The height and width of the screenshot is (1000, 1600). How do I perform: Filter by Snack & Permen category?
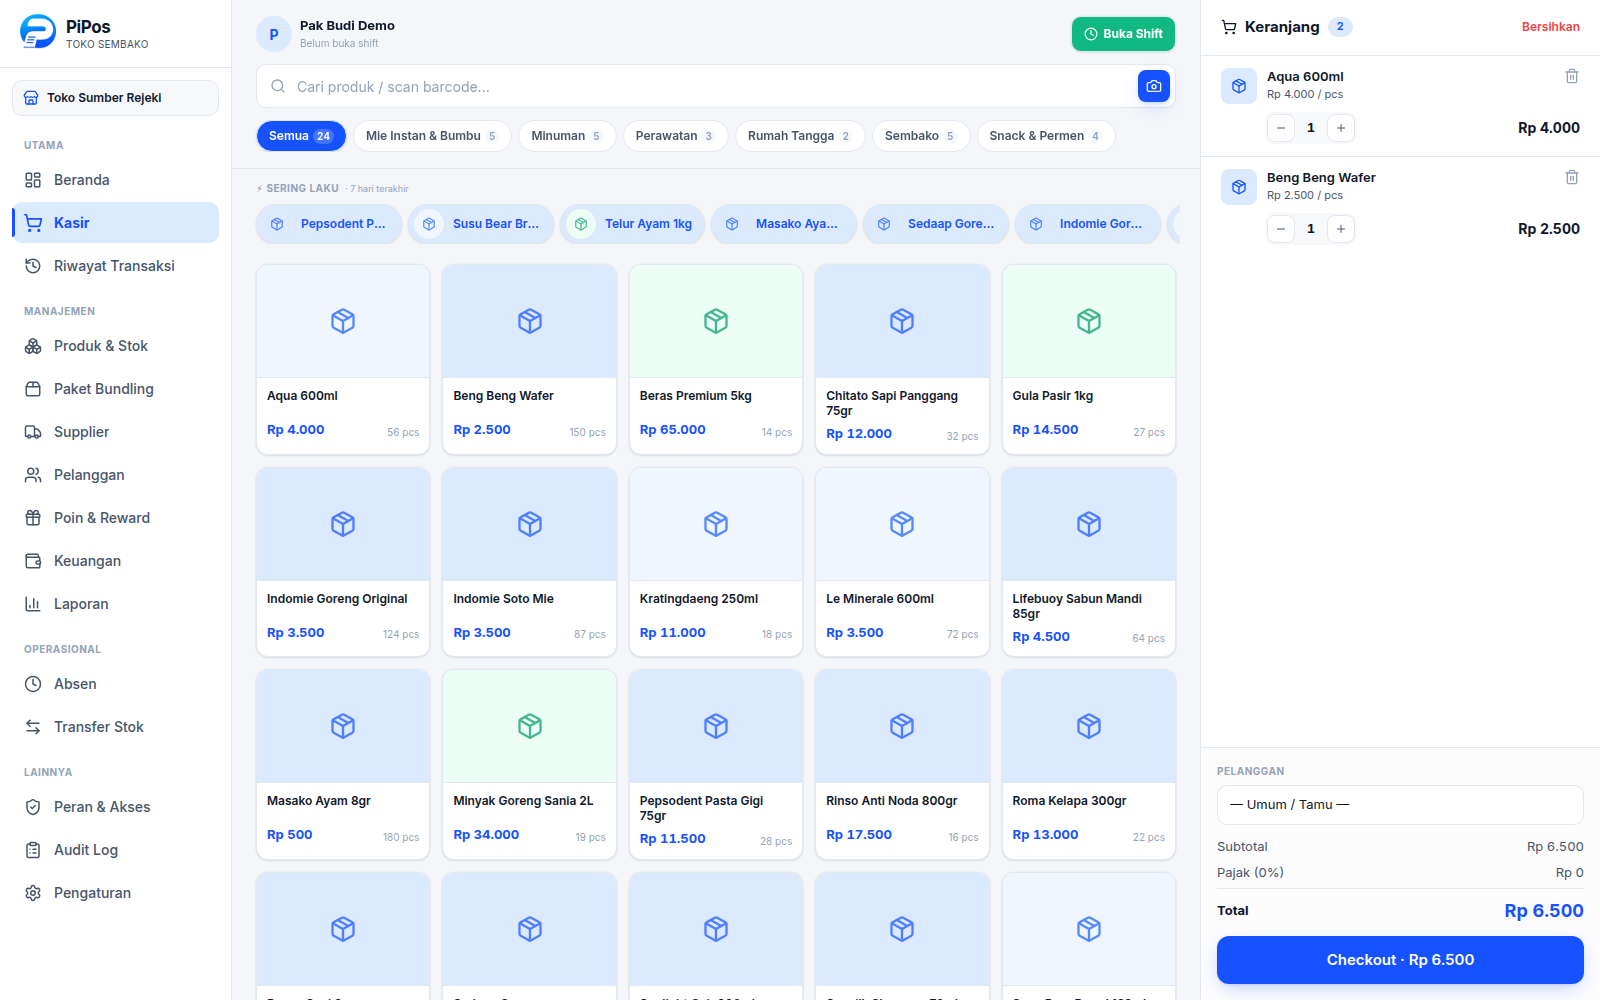(x=1046, y=136)
